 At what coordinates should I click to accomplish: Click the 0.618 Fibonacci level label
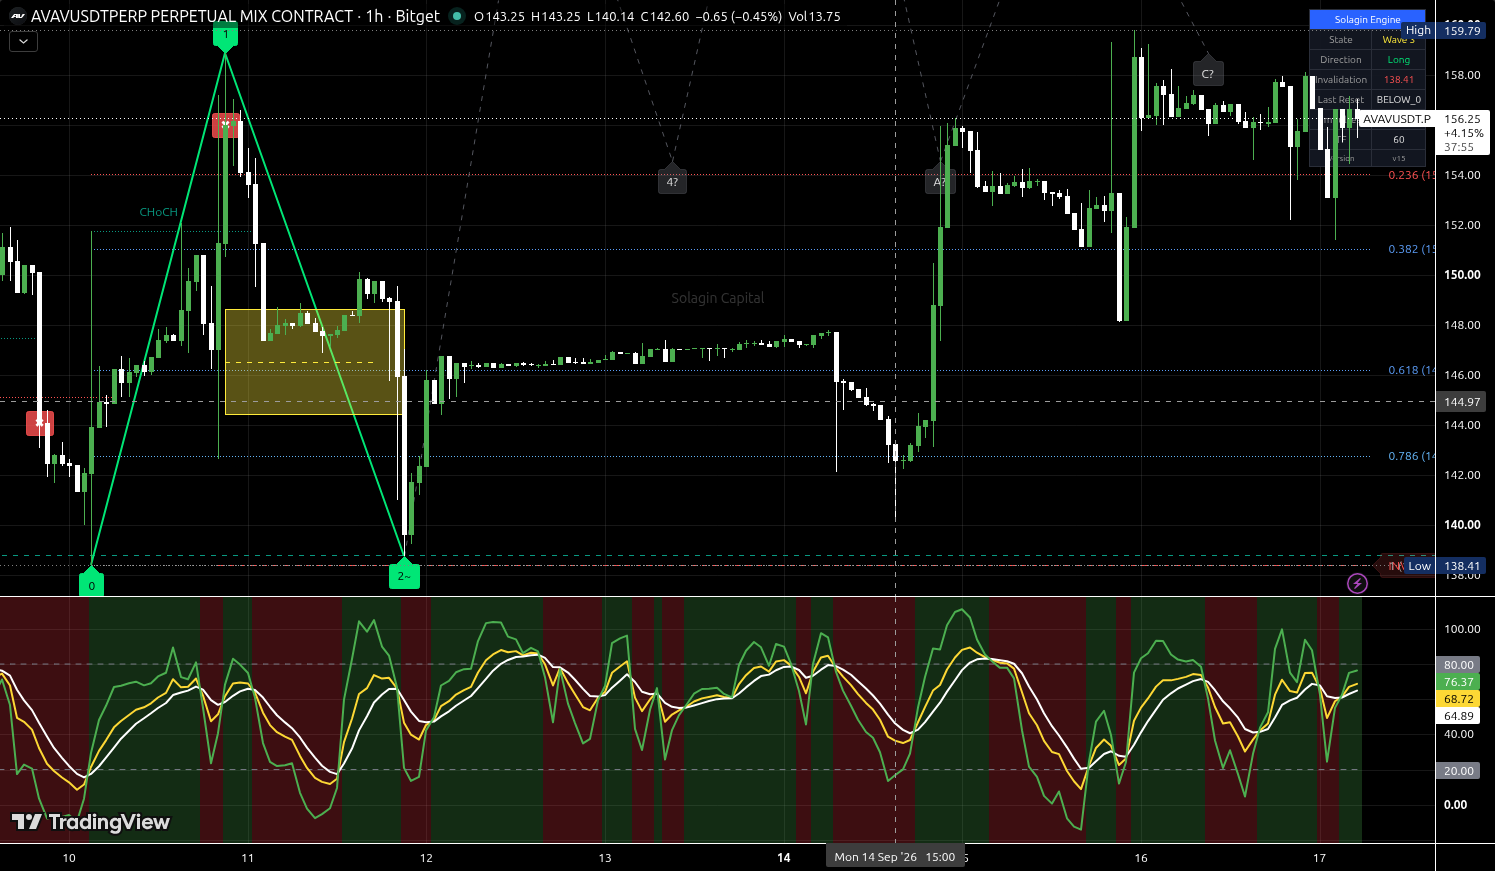(1411, 370)
